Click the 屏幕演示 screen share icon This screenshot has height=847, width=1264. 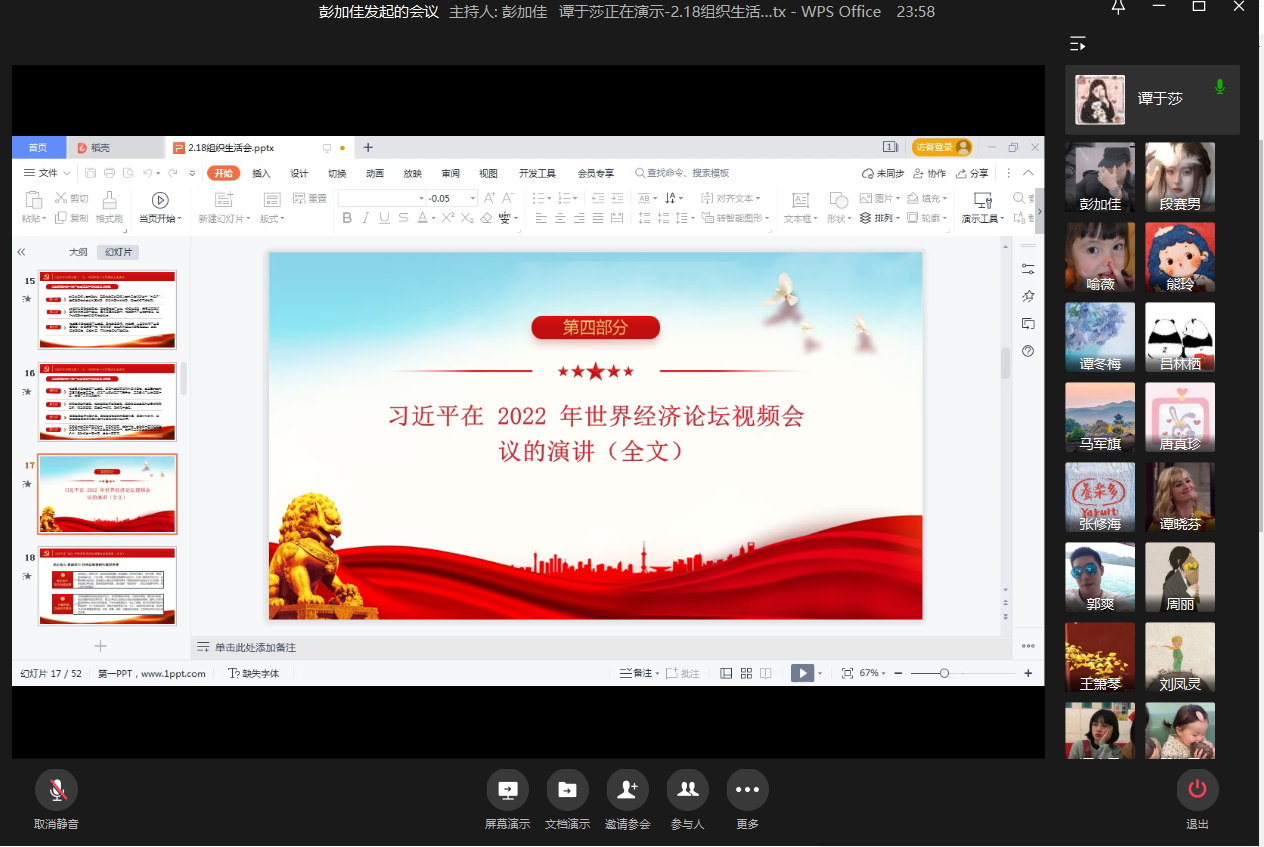point(507,790)
